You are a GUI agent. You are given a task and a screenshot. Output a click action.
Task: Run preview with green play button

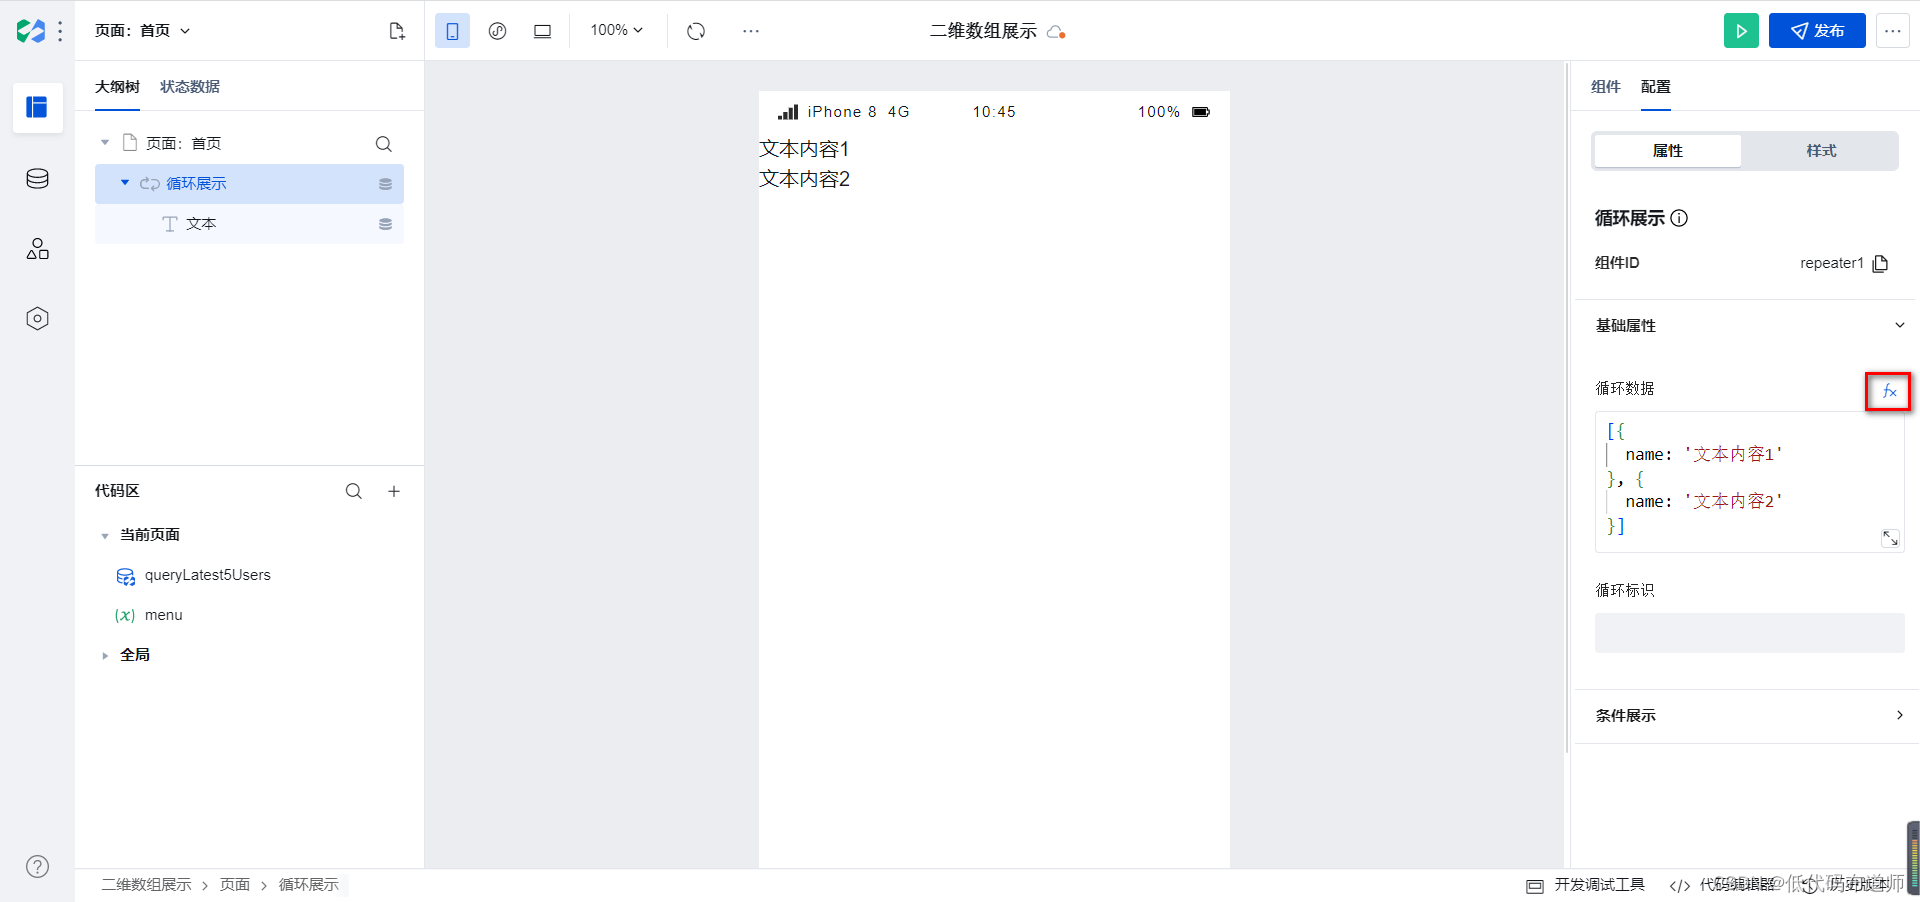1741,31
